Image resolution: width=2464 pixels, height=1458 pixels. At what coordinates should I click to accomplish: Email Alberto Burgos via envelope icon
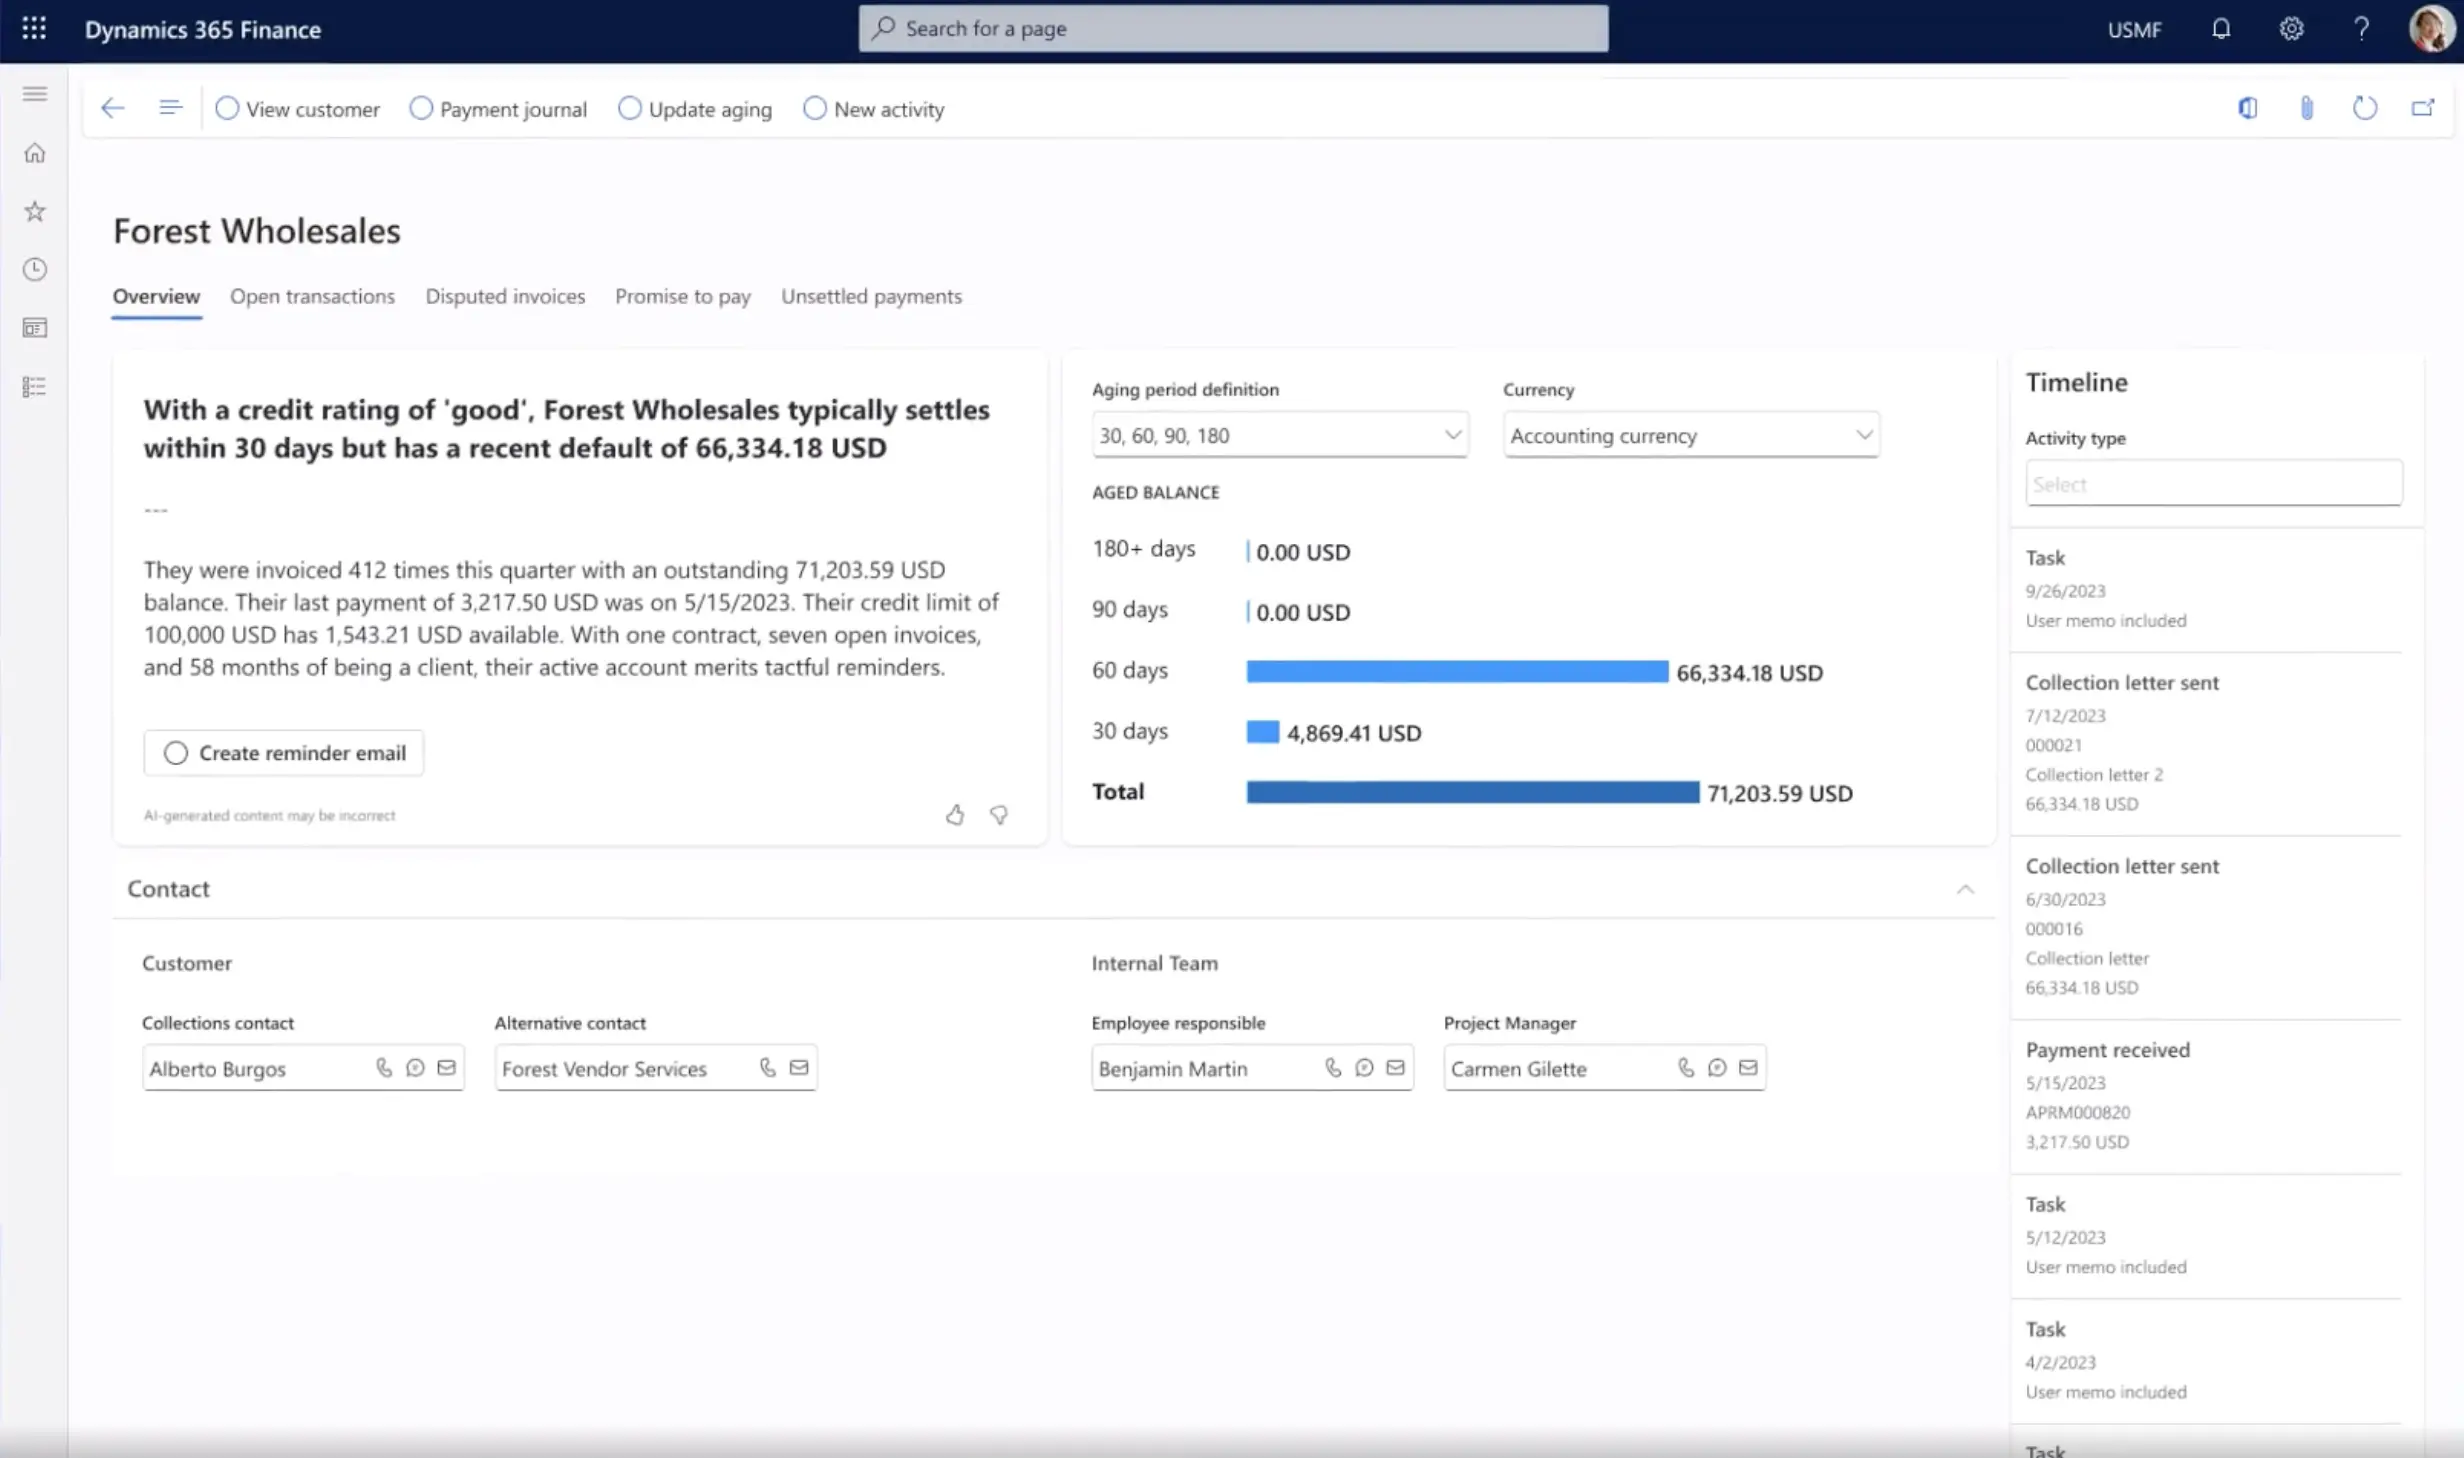(446, 1068)
